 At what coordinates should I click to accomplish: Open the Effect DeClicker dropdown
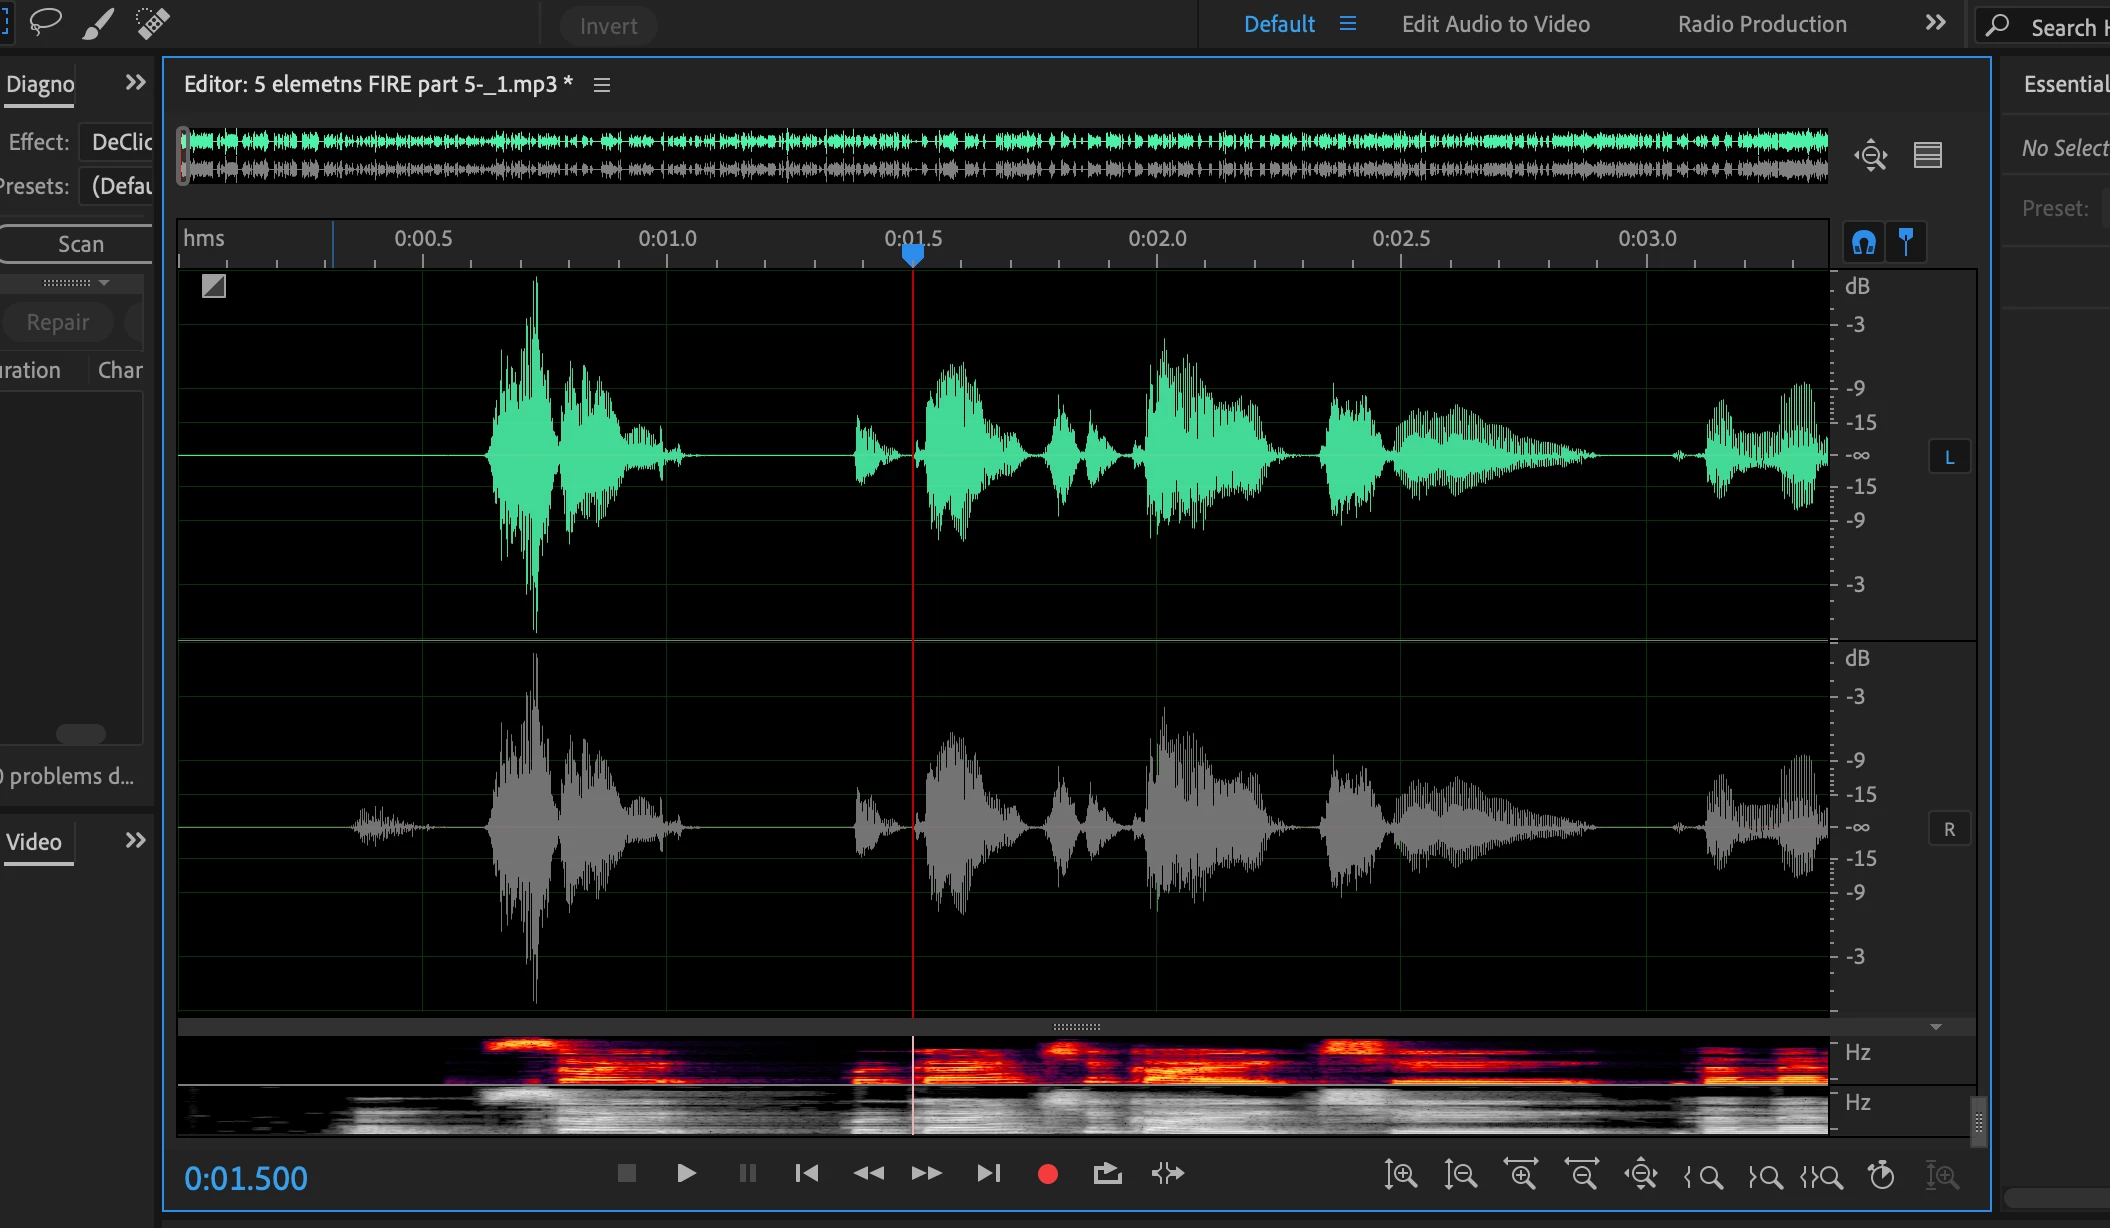(120, 142)
